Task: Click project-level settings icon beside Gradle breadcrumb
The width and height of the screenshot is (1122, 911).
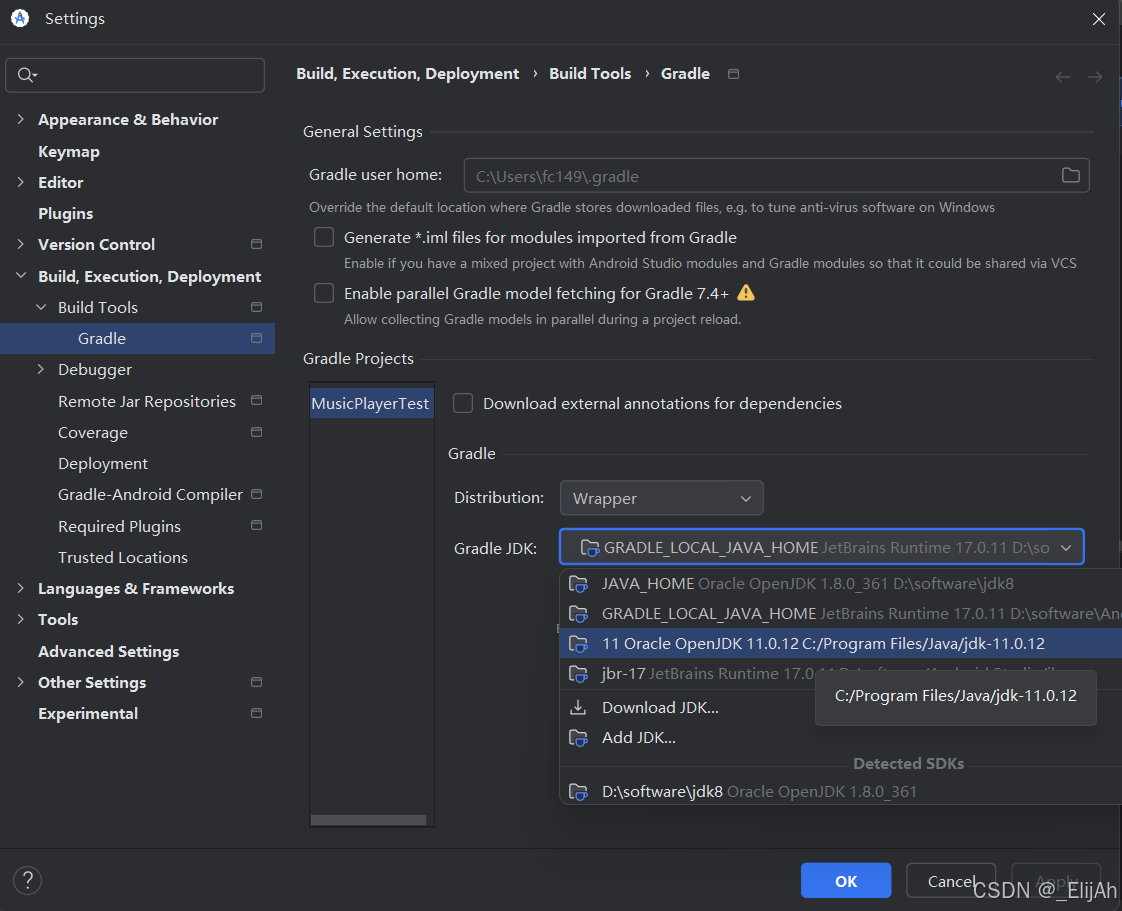Action: [x=733, y=74]
